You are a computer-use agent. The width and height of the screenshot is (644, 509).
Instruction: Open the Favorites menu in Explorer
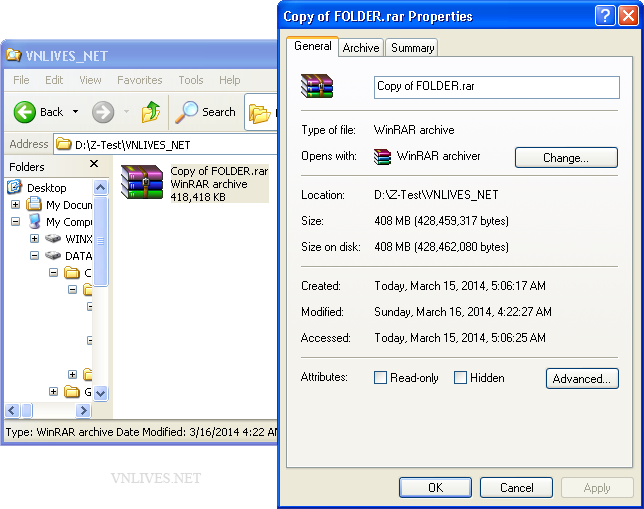140,80
